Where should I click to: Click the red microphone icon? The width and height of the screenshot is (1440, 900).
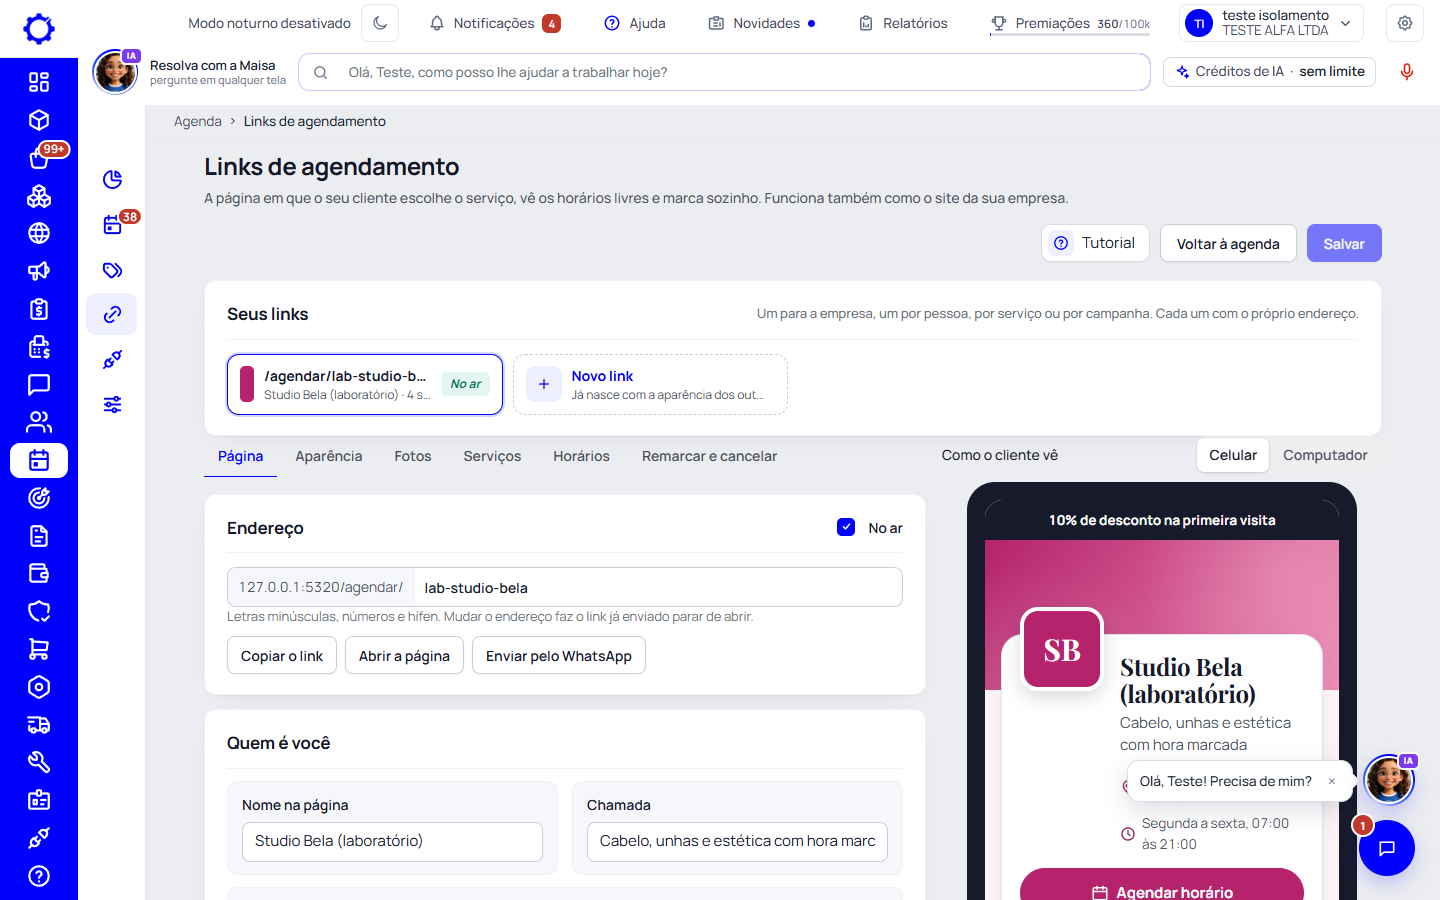click(x=1407, y=72)
